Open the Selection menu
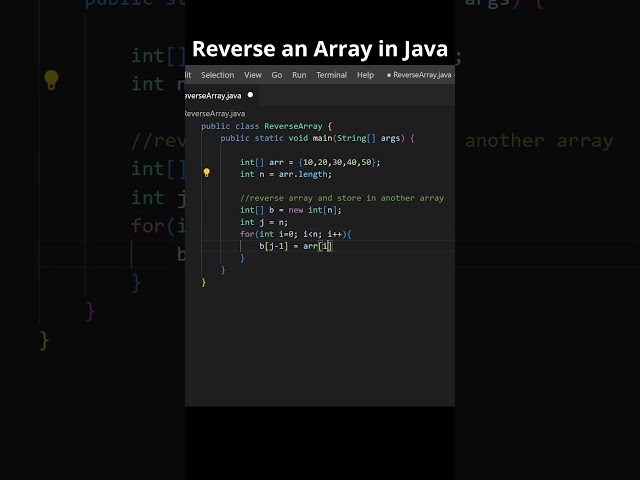Image resolution: width=640 pixels, height=480 pixels. pos(218,75)
